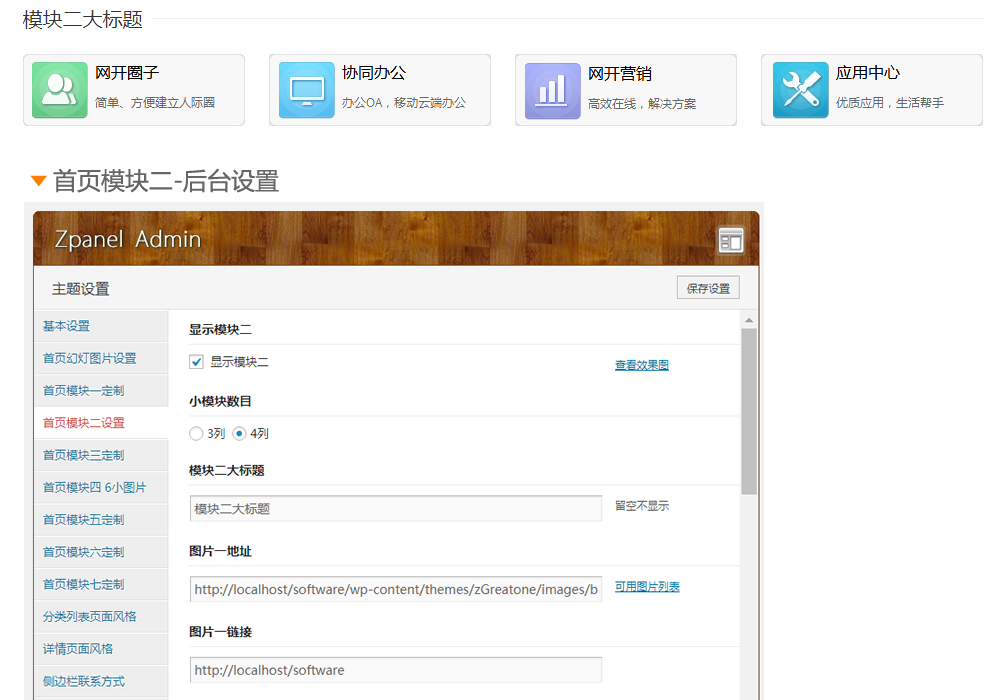Open the 可用图片列表 link
The height and width of the screenshot is (700, 1000).
(647, 587)
